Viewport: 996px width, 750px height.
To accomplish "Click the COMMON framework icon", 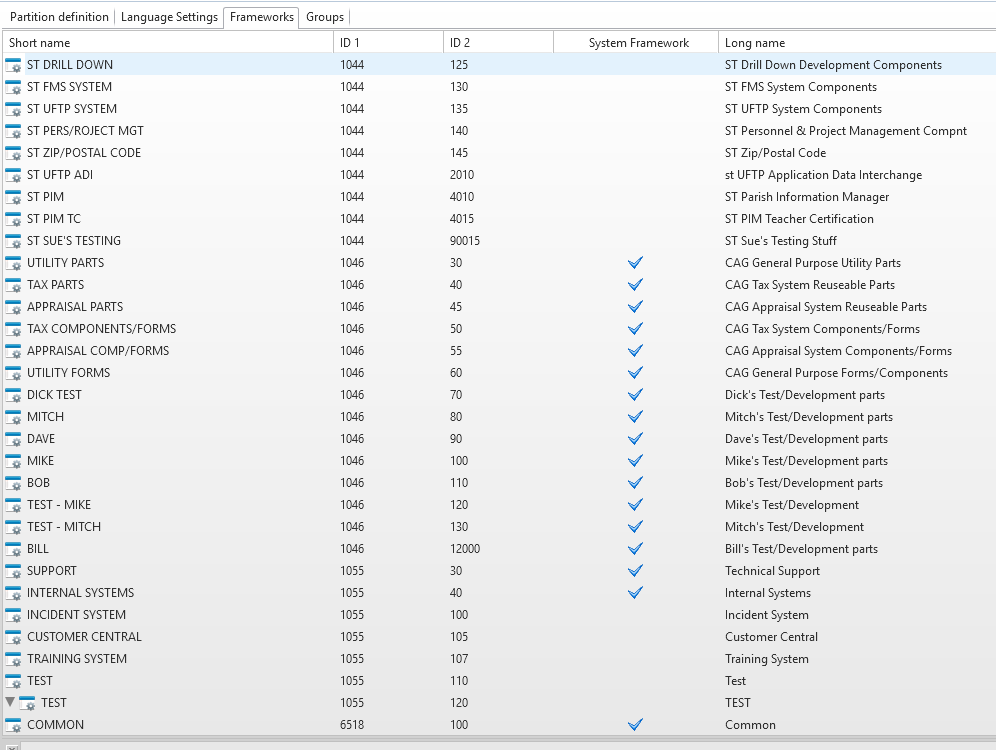I will click(13, 725).
